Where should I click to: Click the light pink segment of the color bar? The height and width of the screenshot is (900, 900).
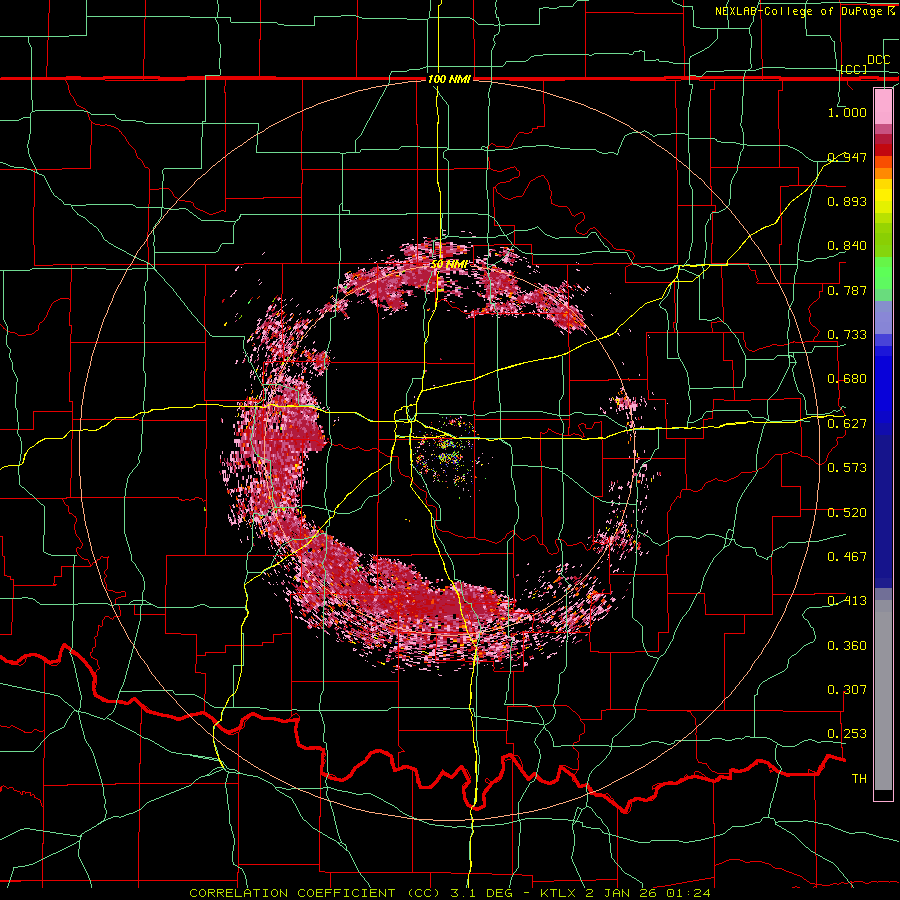tap(883, 107)
